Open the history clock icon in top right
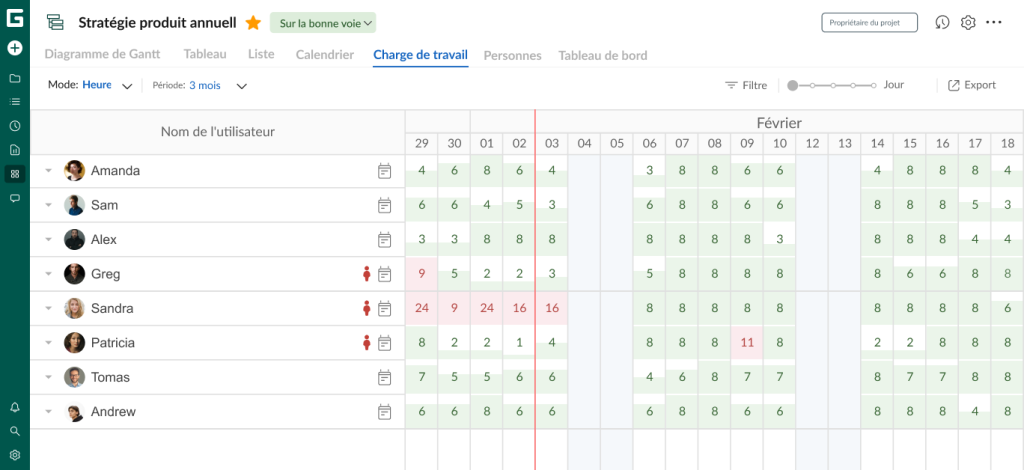The image size is (1024, 470). pos(942,22)
